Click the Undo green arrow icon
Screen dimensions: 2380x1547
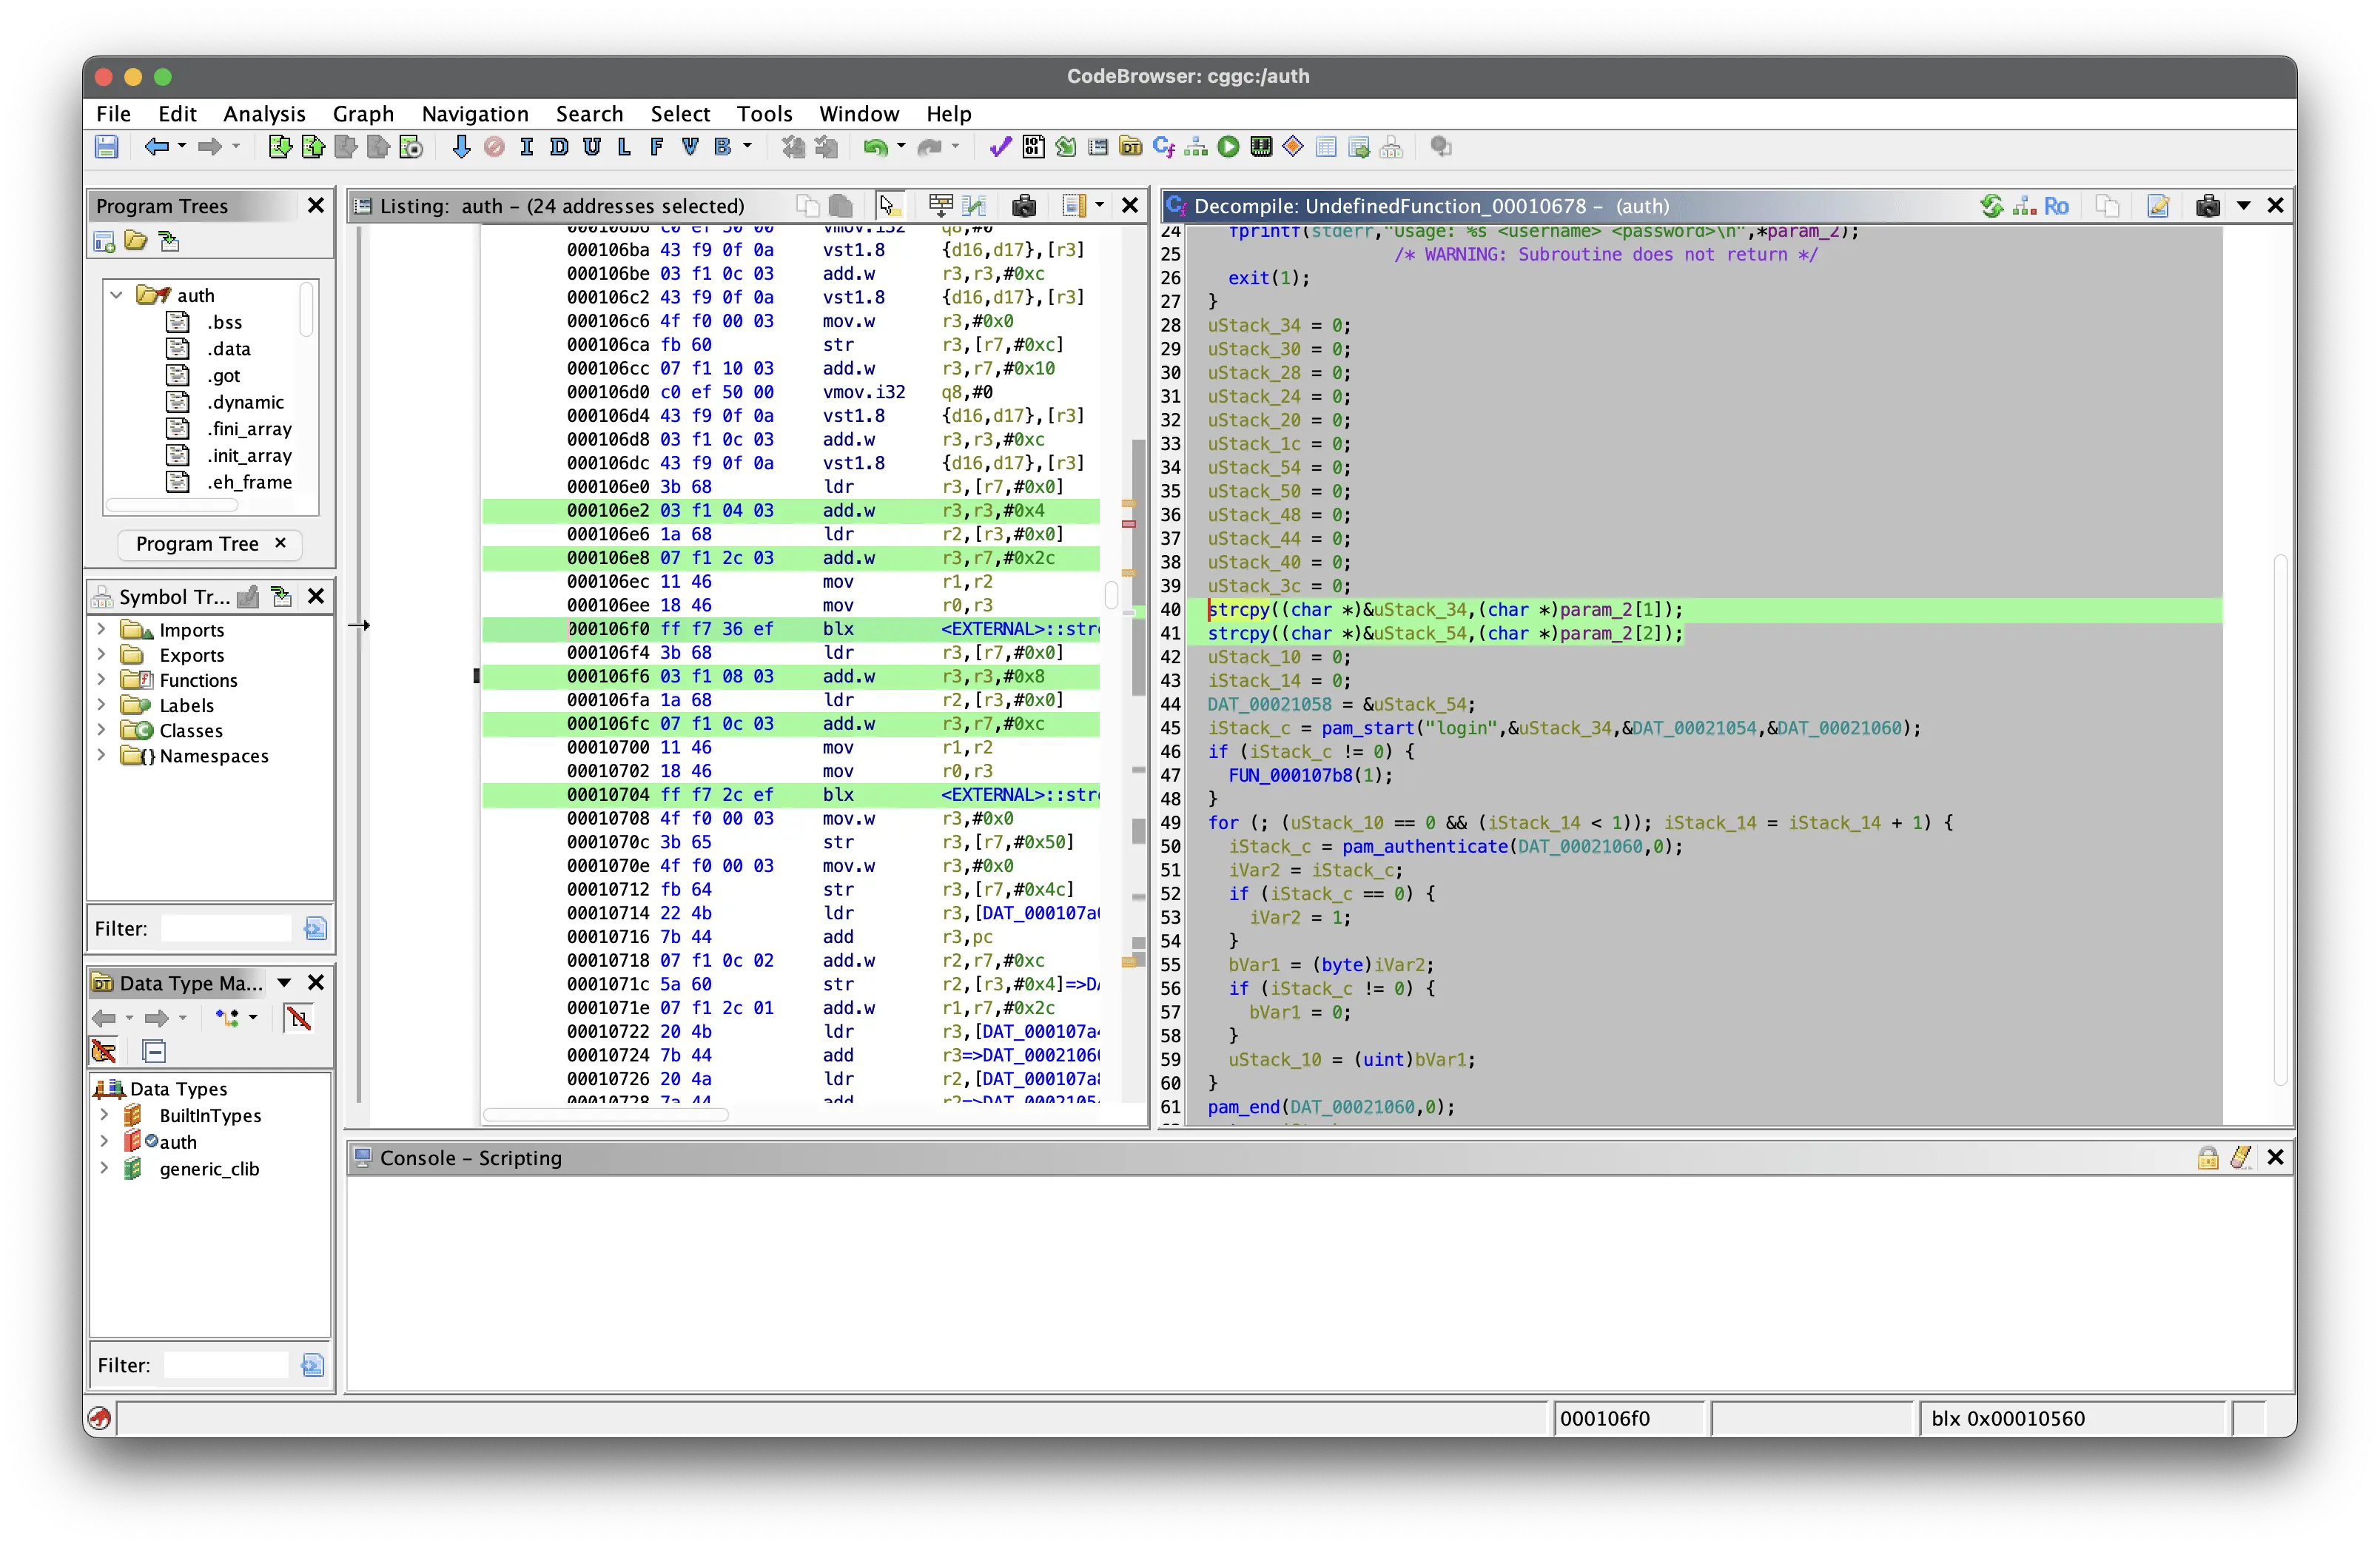875,147
